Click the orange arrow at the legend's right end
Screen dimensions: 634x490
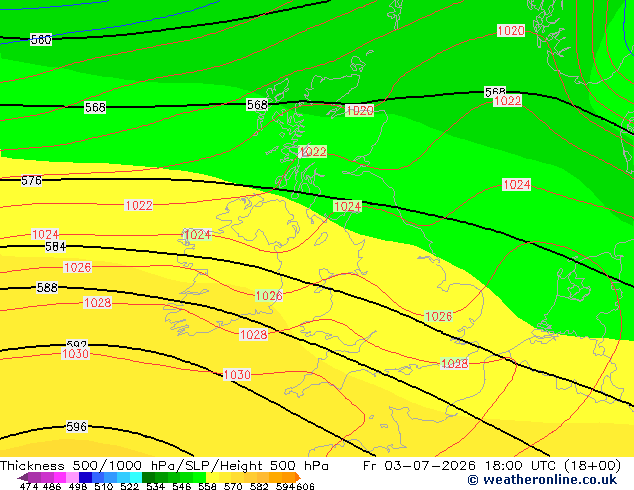click(x=298, y=477)
